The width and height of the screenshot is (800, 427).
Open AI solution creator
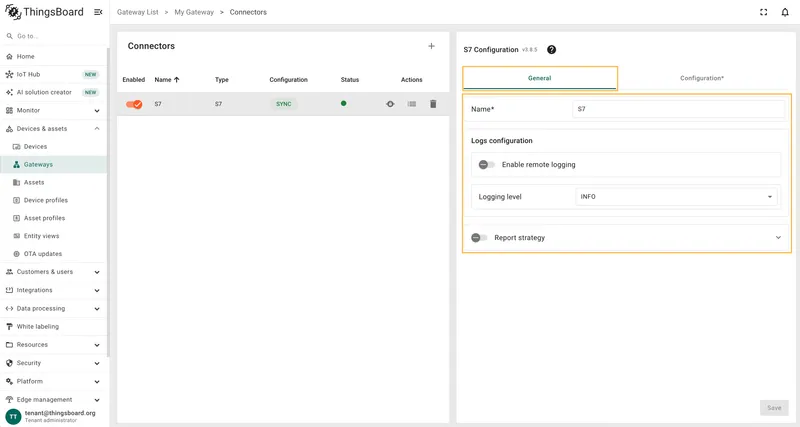(54, 92)
